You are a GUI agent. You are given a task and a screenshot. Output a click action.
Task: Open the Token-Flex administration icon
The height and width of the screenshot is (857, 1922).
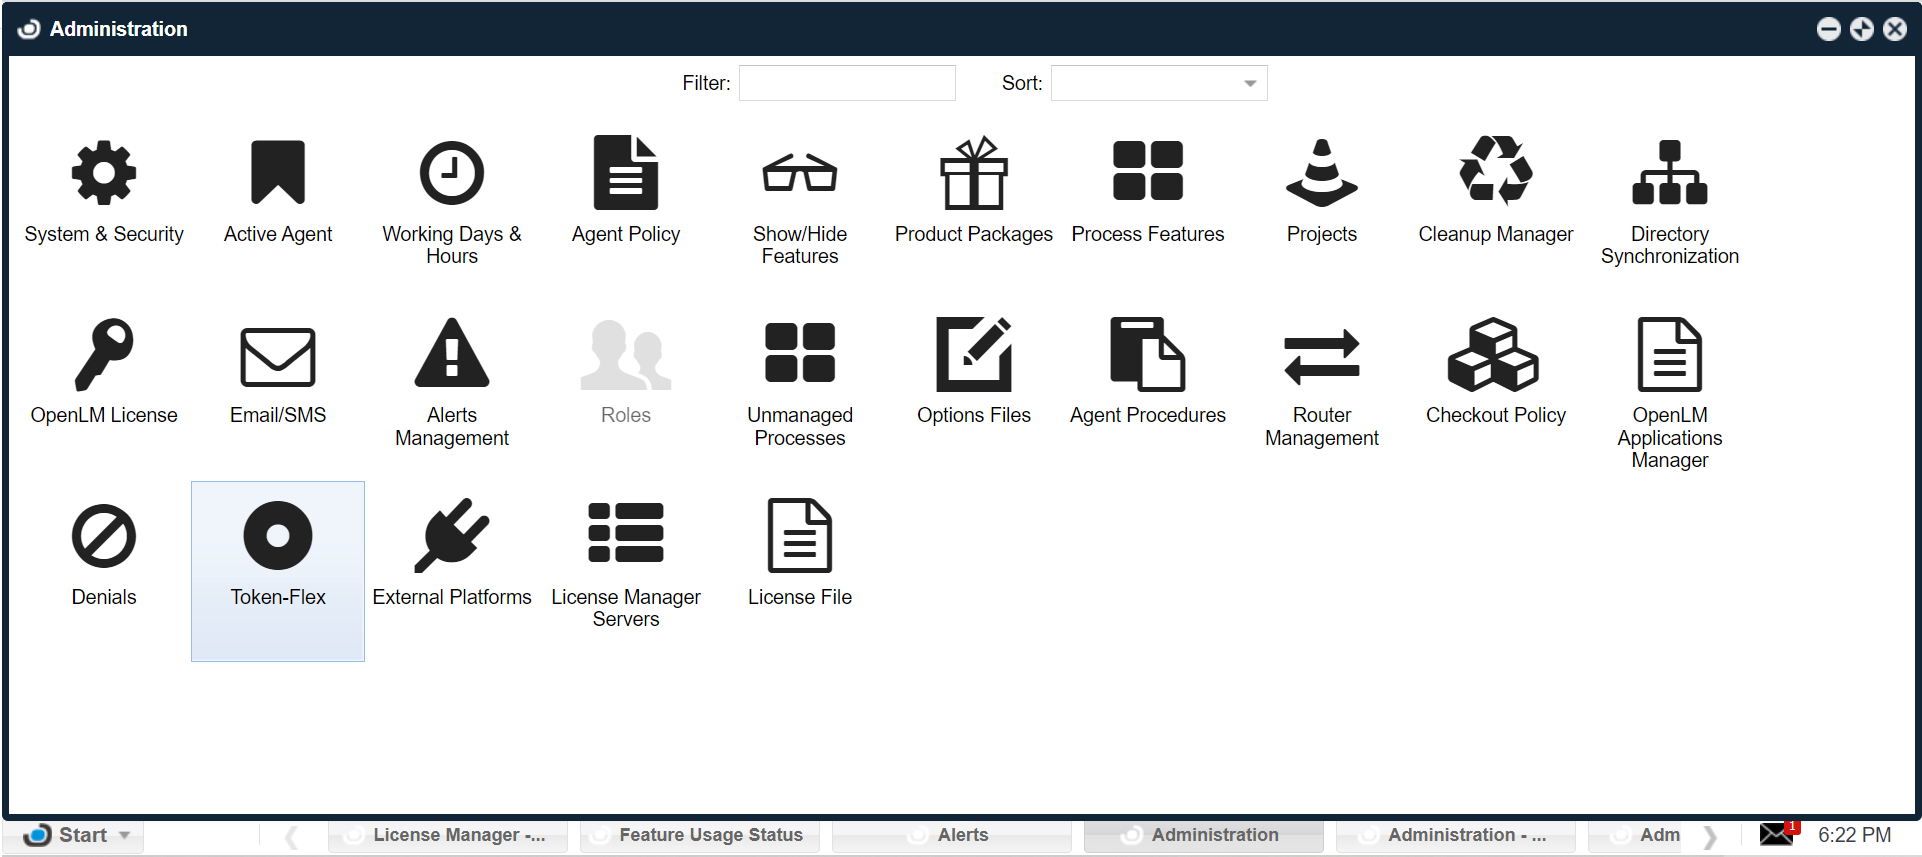[278, 537]
